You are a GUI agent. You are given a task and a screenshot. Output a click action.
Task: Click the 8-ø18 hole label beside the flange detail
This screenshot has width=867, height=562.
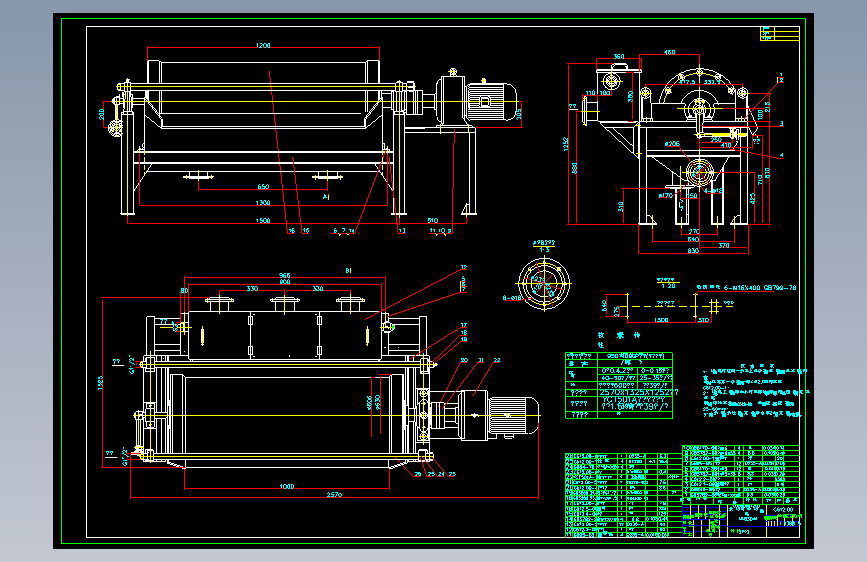[512, 298]
